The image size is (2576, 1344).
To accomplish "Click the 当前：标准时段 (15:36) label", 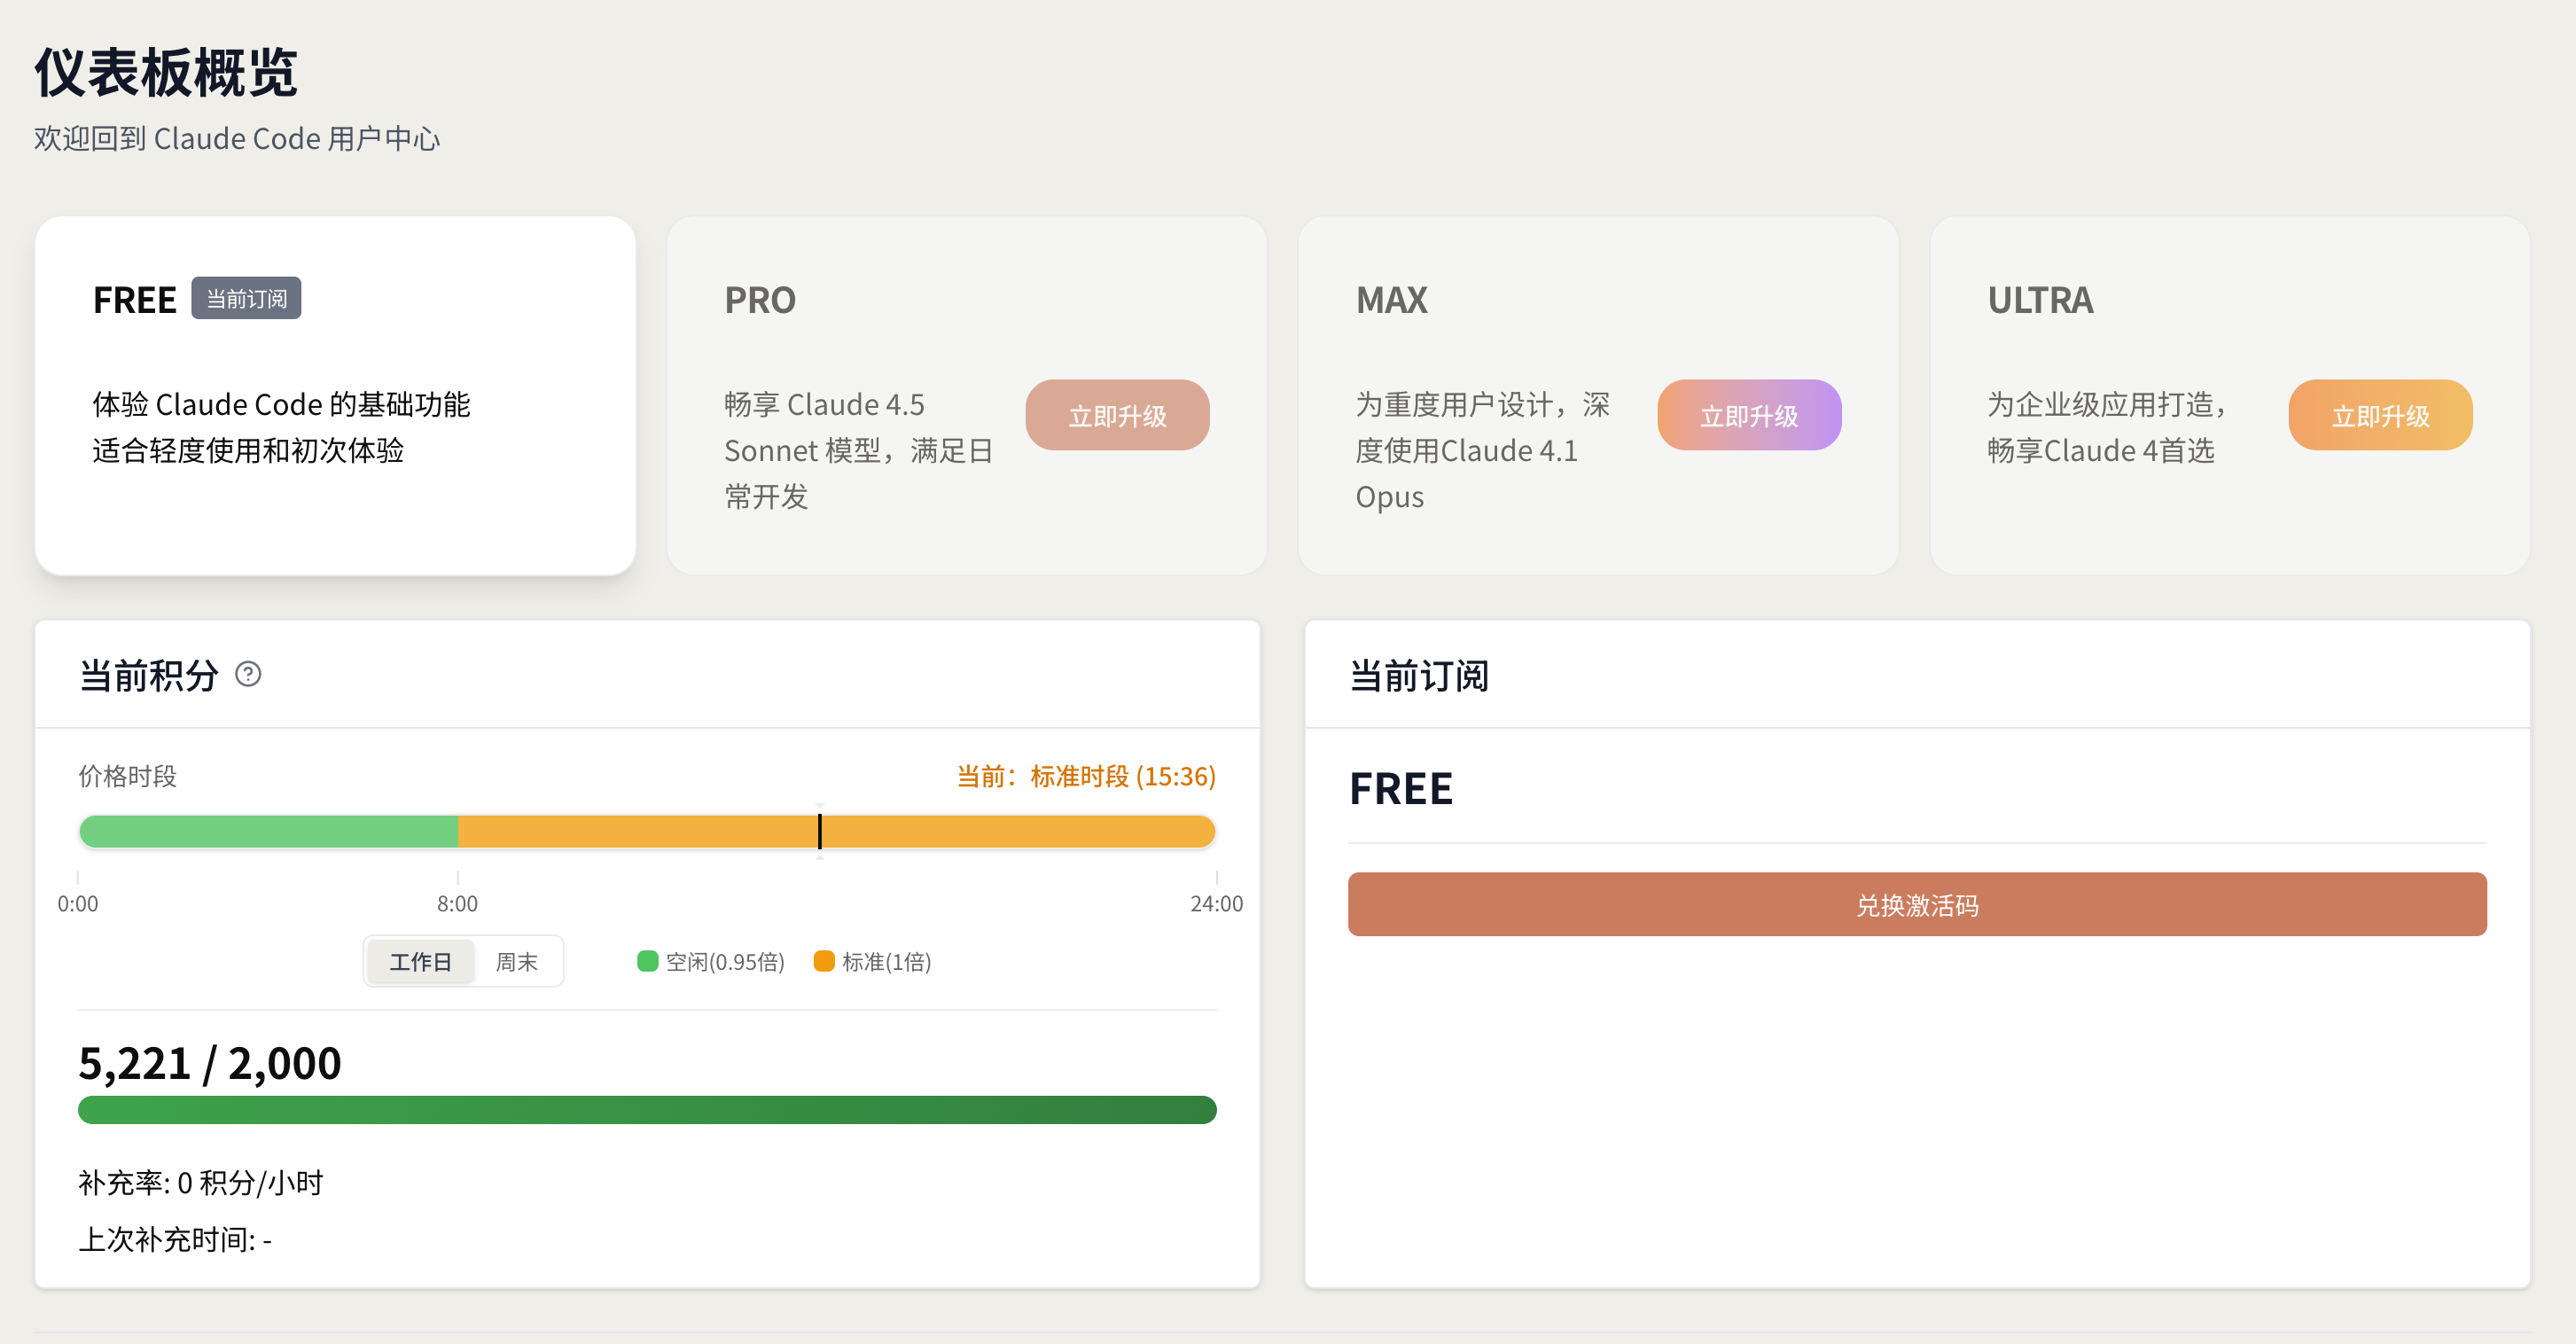I will [1086, 776].
